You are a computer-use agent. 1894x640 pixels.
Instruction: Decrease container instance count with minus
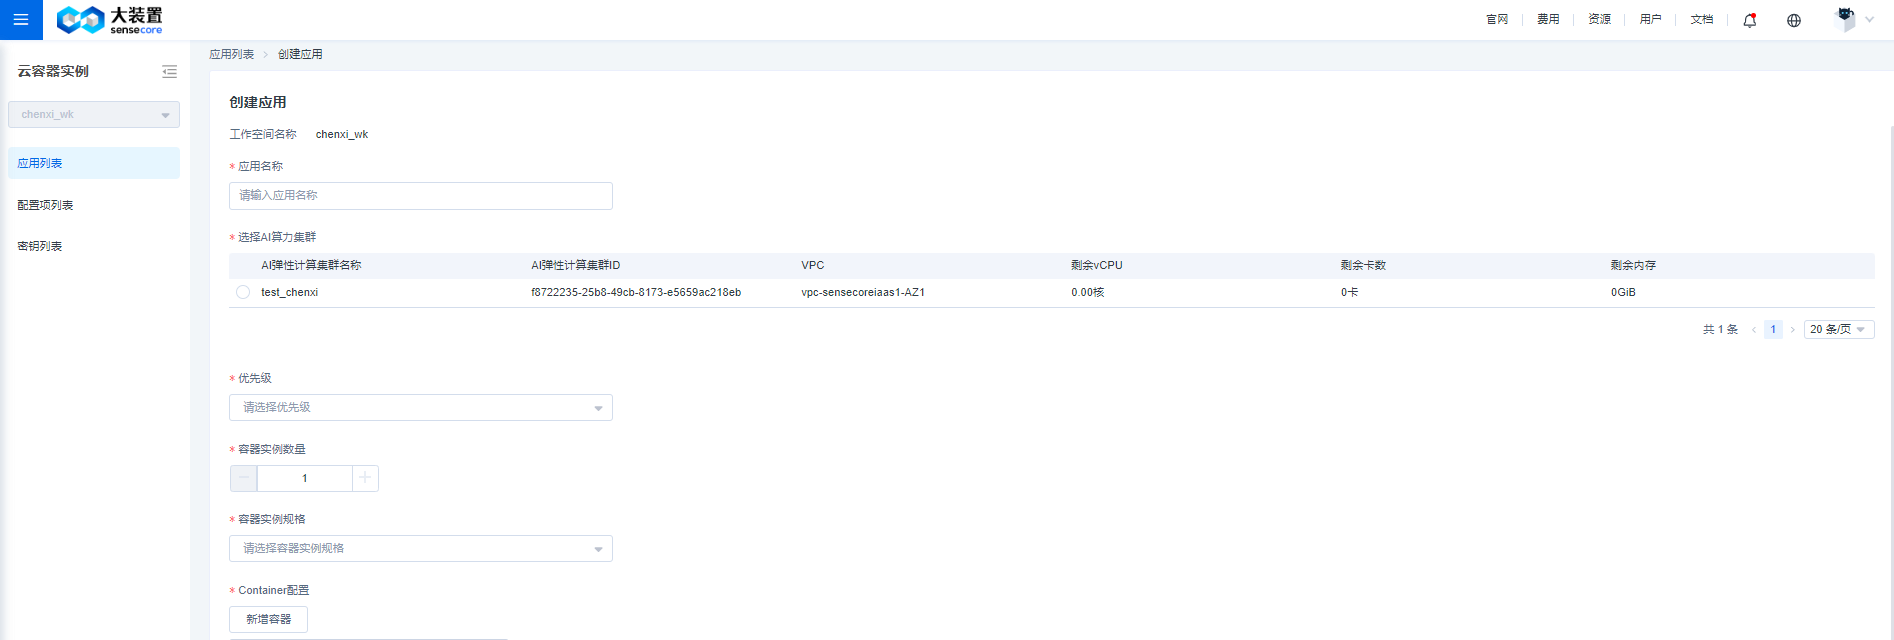coord(243,478)
